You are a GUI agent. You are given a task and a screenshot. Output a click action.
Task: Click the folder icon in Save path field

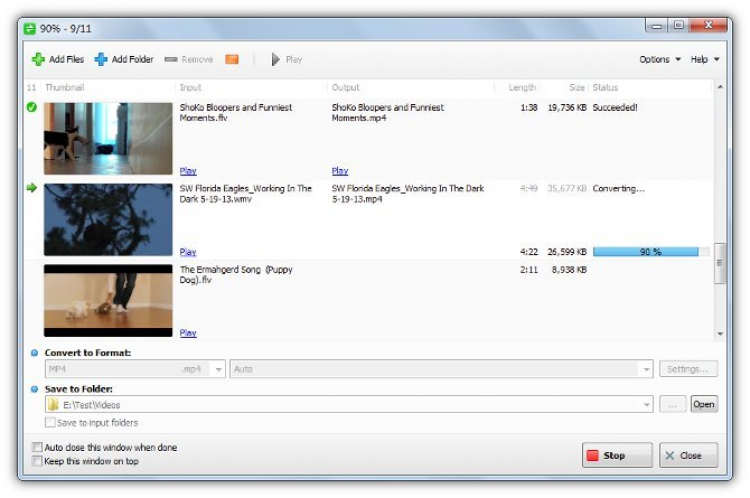click(x=54, y=405)
